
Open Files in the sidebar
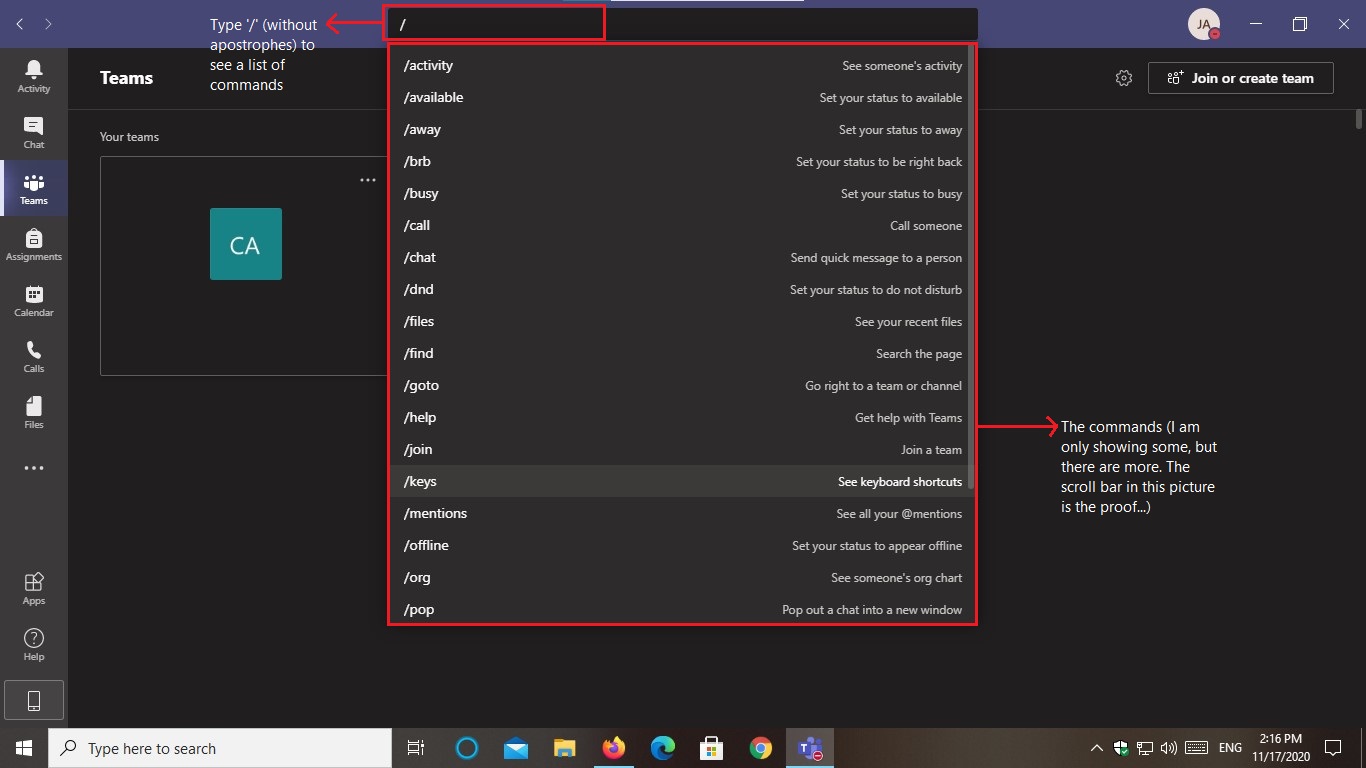click(34, 412)
